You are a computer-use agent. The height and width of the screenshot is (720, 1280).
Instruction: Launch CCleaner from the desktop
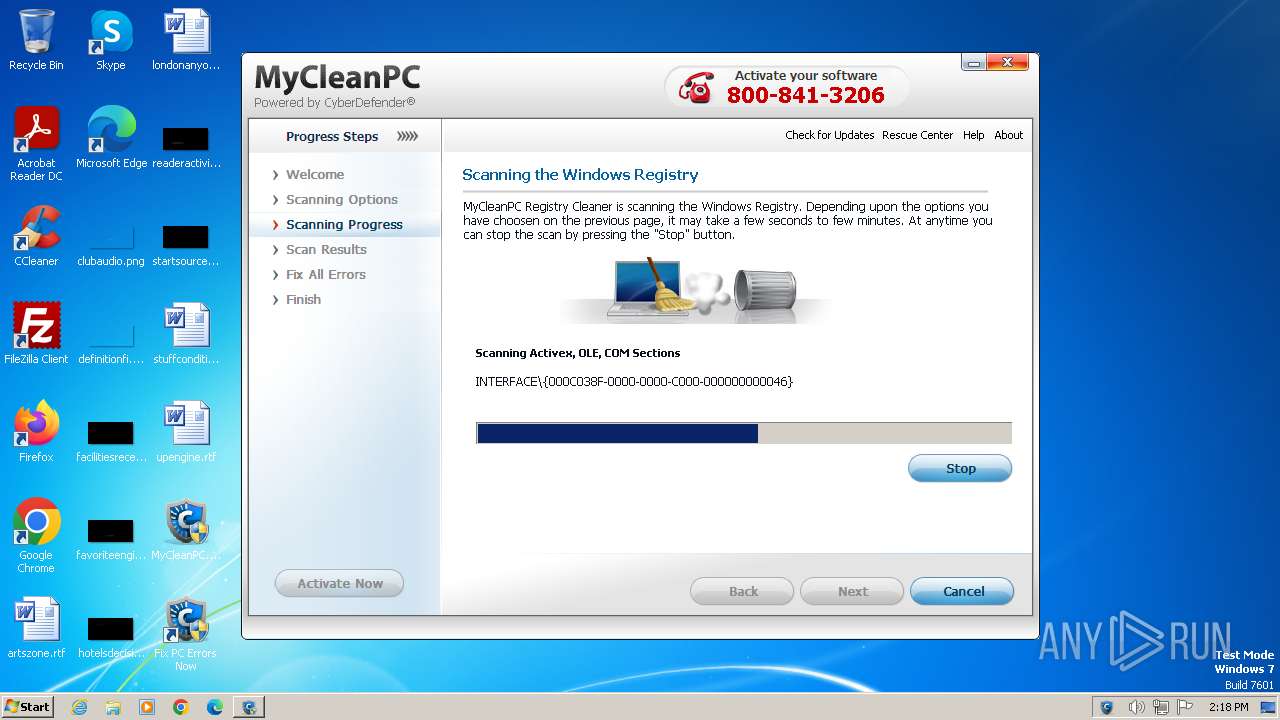tap(36, 236)
